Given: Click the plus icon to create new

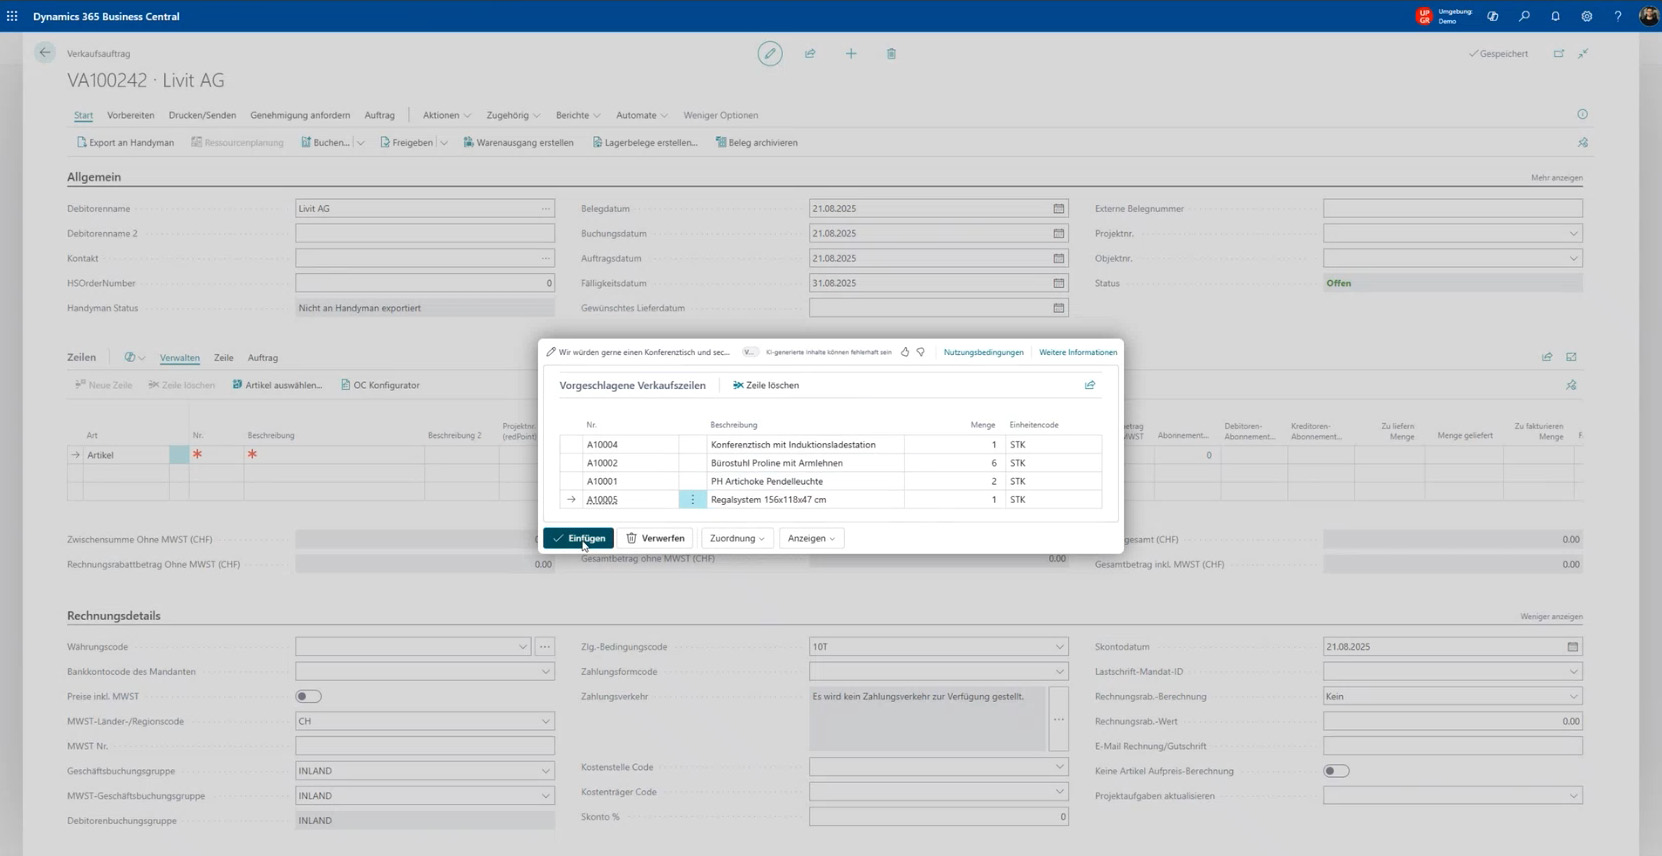Looking at the screenshot, I should (x=851, y=54).
